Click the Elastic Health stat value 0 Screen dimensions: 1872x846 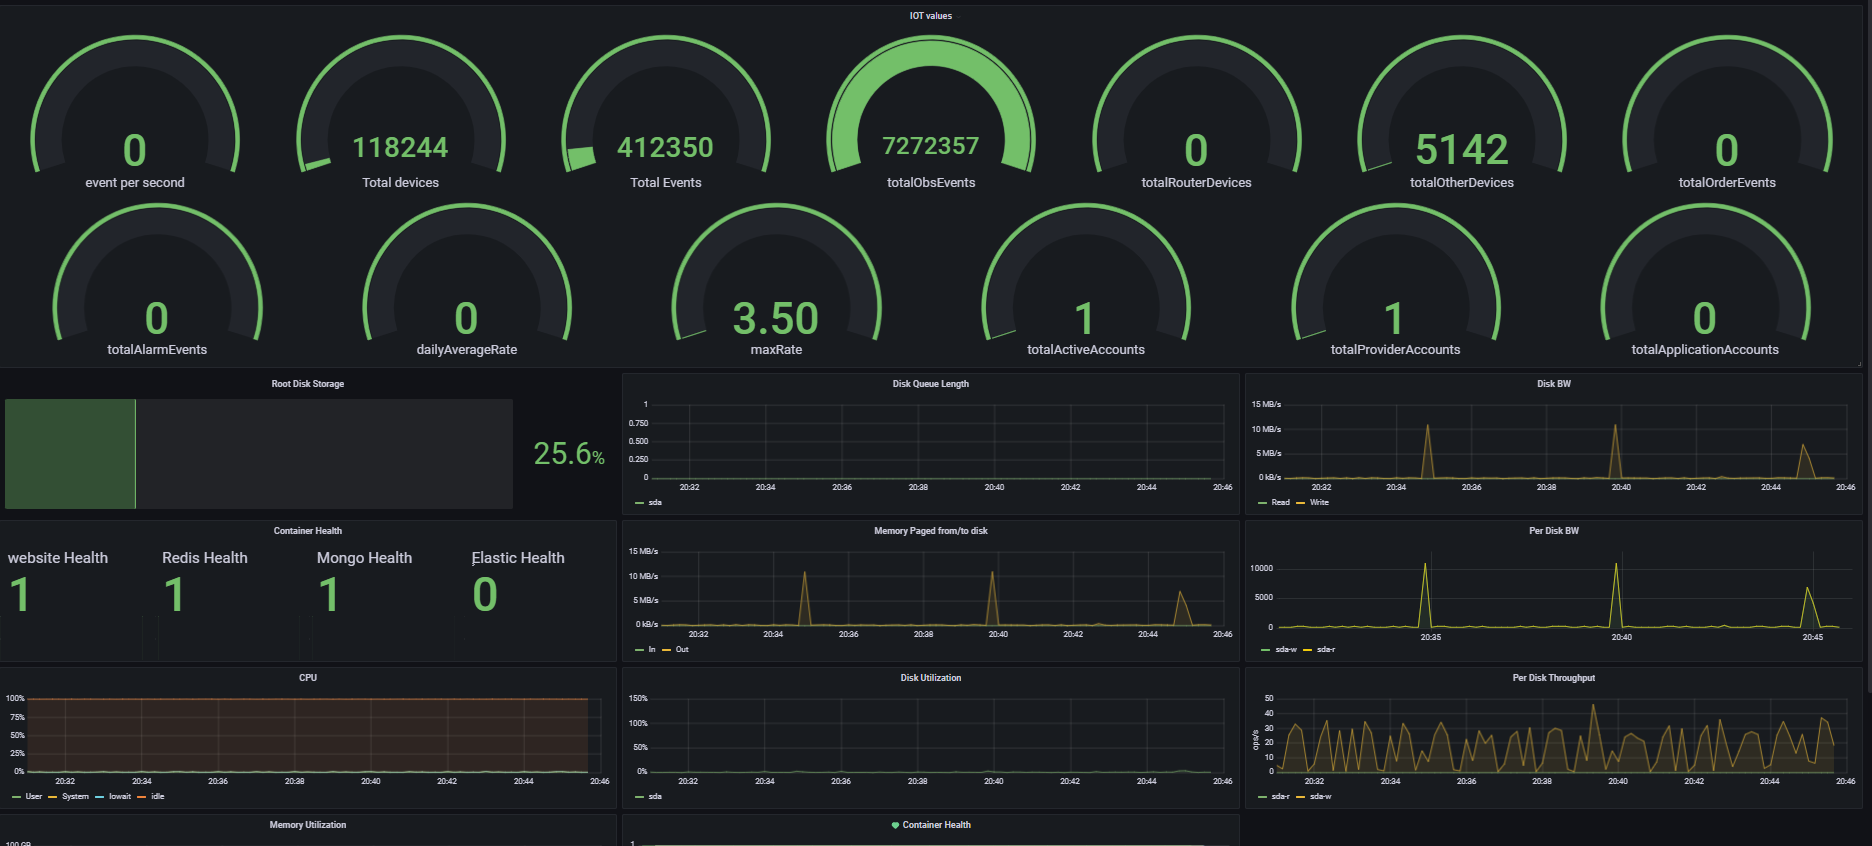pos(485,595)
